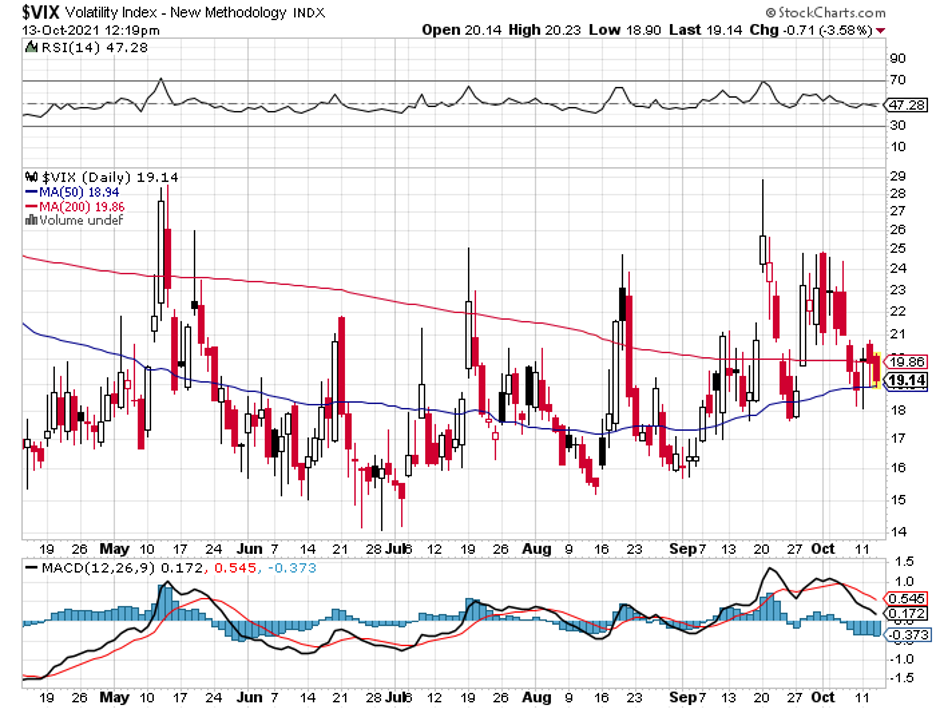The image size is (936, 710).
Task: Click the 'Volatility Index - New Methodology' title
Action: [176, 12]
